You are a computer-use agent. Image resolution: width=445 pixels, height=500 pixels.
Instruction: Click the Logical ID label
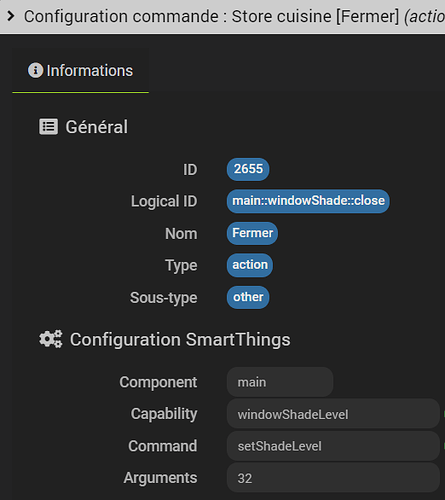pyautogui.click(x=164, y=201)
